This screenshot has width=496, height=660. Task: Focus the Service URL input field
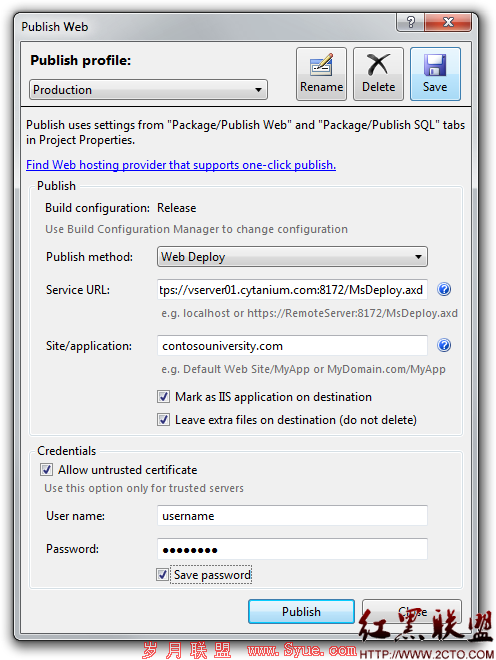click(x=292, y=290)
